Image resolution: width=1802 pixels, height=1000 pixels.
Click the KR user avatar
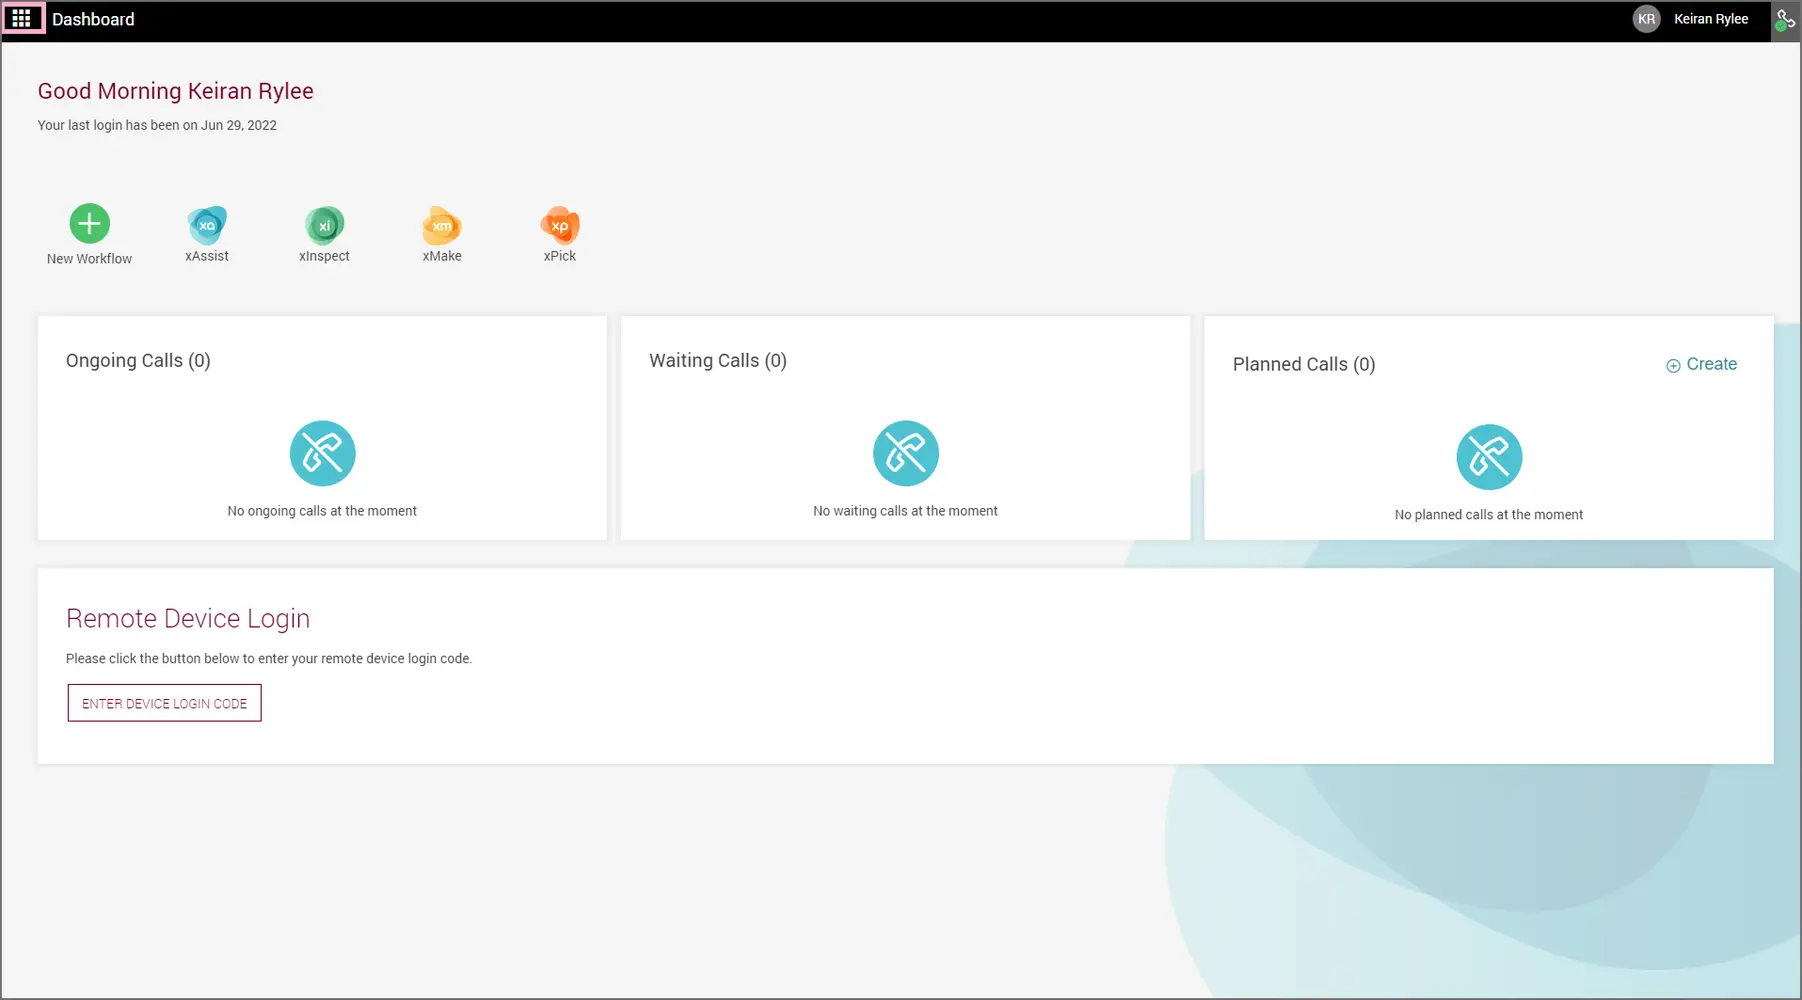coord(1646,19)
